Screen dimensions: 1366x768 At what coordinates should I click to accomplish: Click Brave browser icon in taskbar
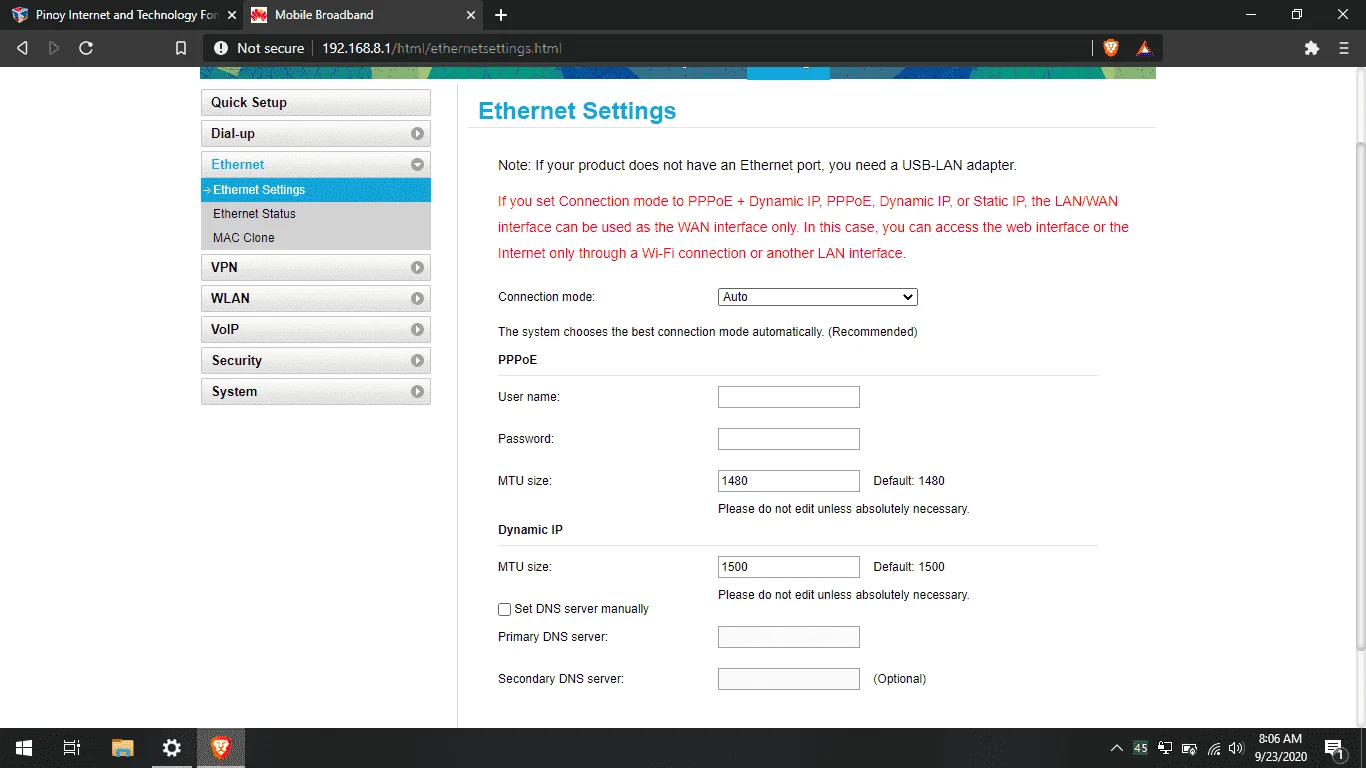point(220,748)
